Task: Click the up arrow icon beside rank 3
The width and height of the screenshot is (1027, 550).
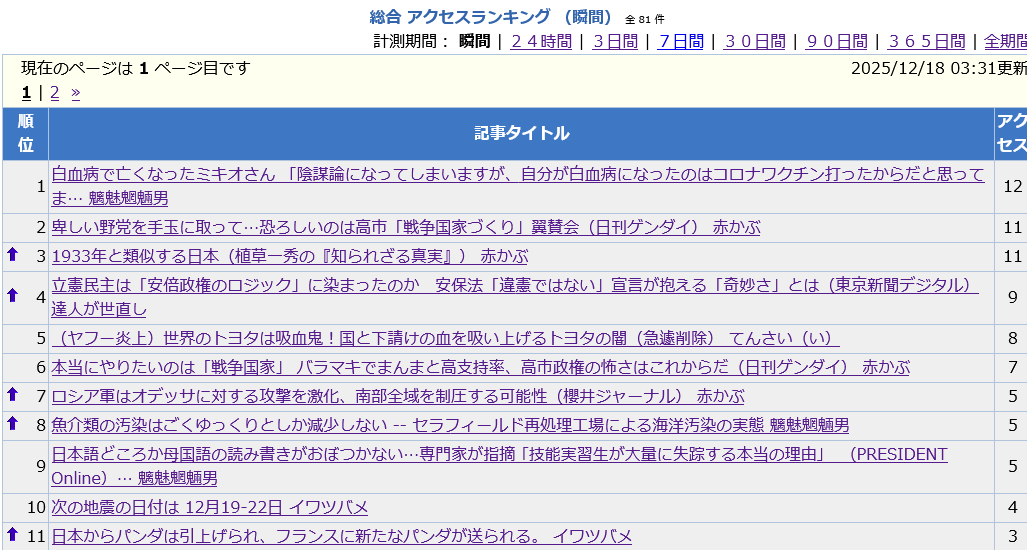Action: (13, 255)
